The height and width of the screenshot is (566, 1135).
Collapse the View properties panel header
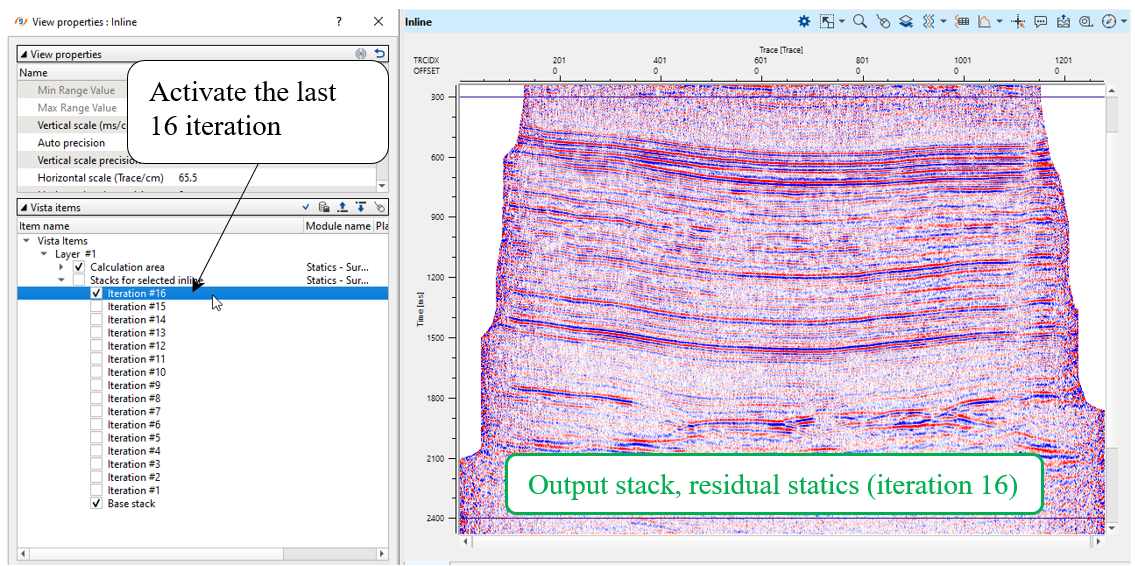pyautogui.click(x=24, y=54)
